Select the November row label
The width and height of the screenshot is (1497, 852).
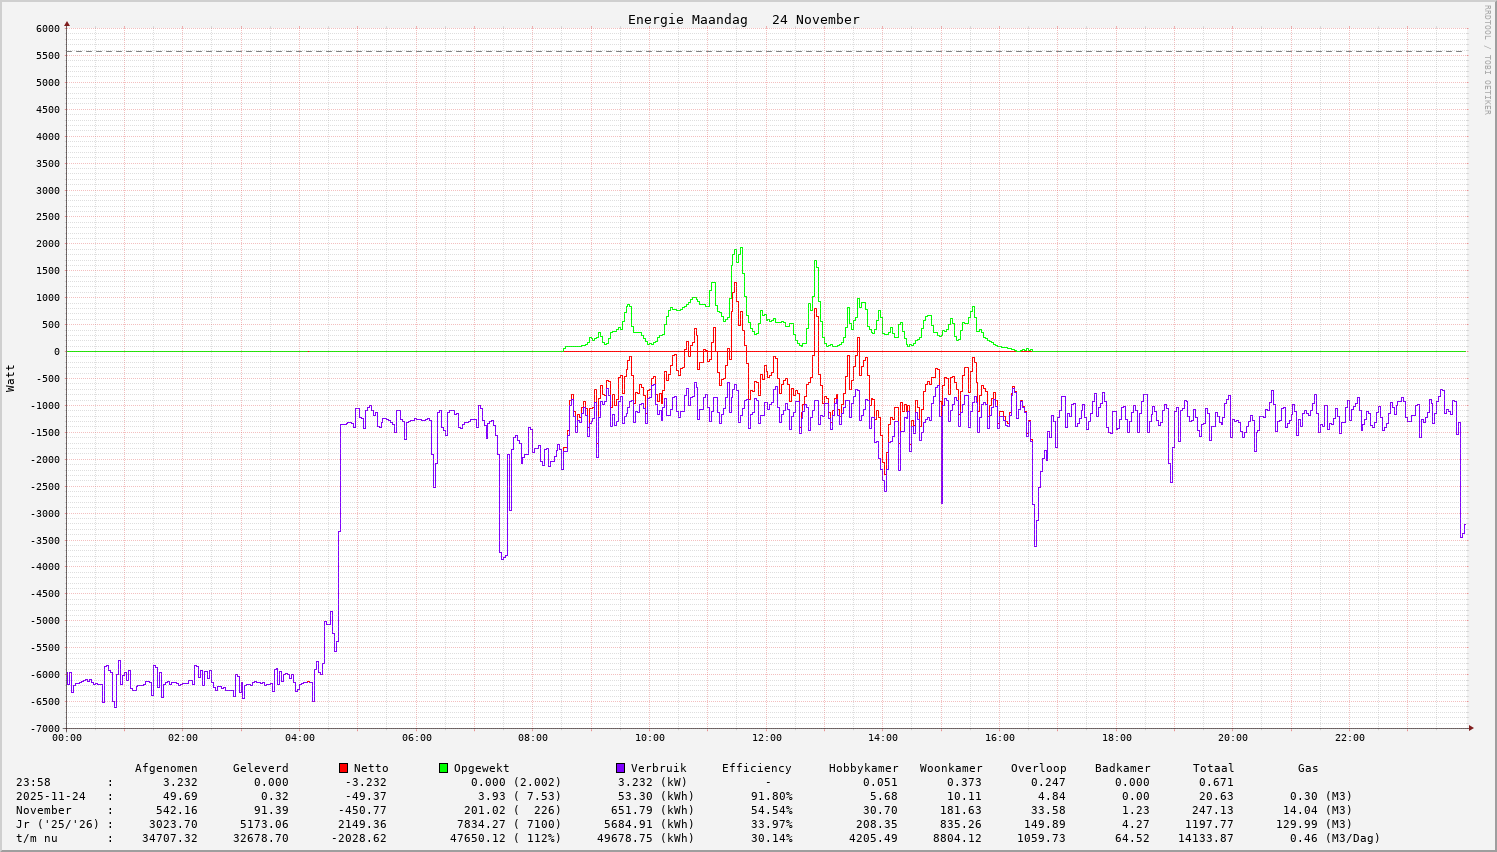tap(44, 810)
